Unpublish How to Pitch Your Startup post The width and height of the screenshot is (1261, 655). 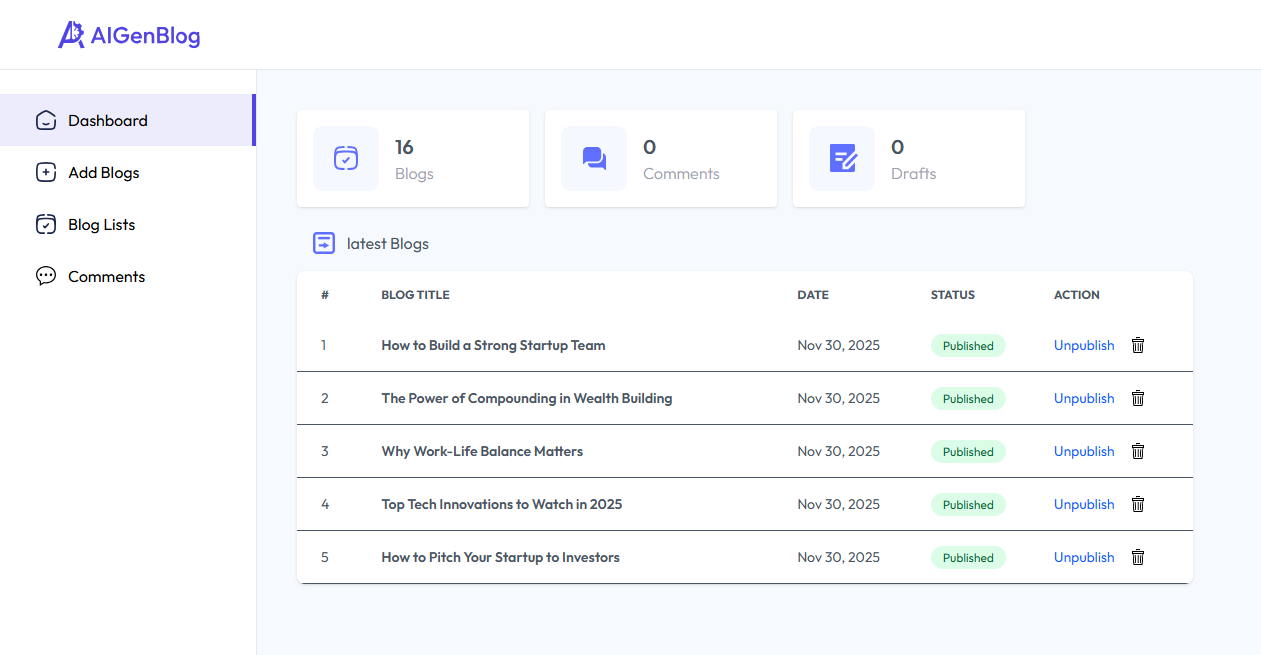[x=1084, y=557]
